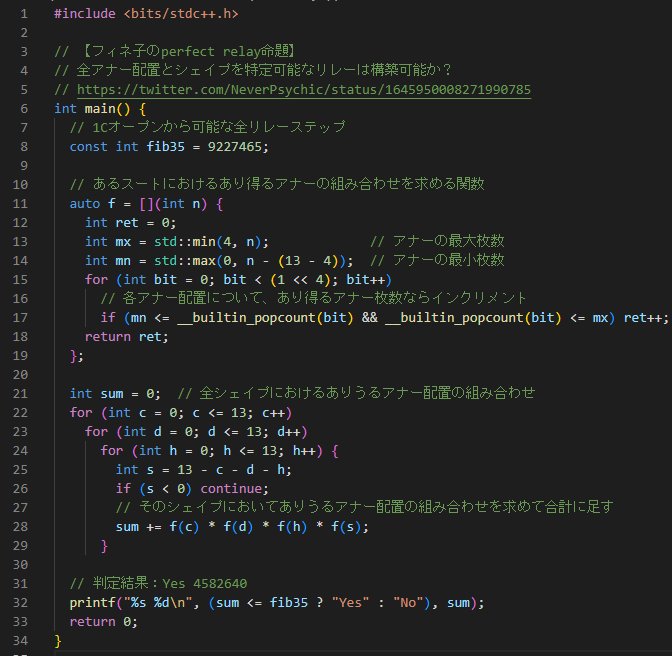Click line number 28 in gutter
Viewport: 672px width, 656px height.
pyautogui.click(x=20, y=527)
